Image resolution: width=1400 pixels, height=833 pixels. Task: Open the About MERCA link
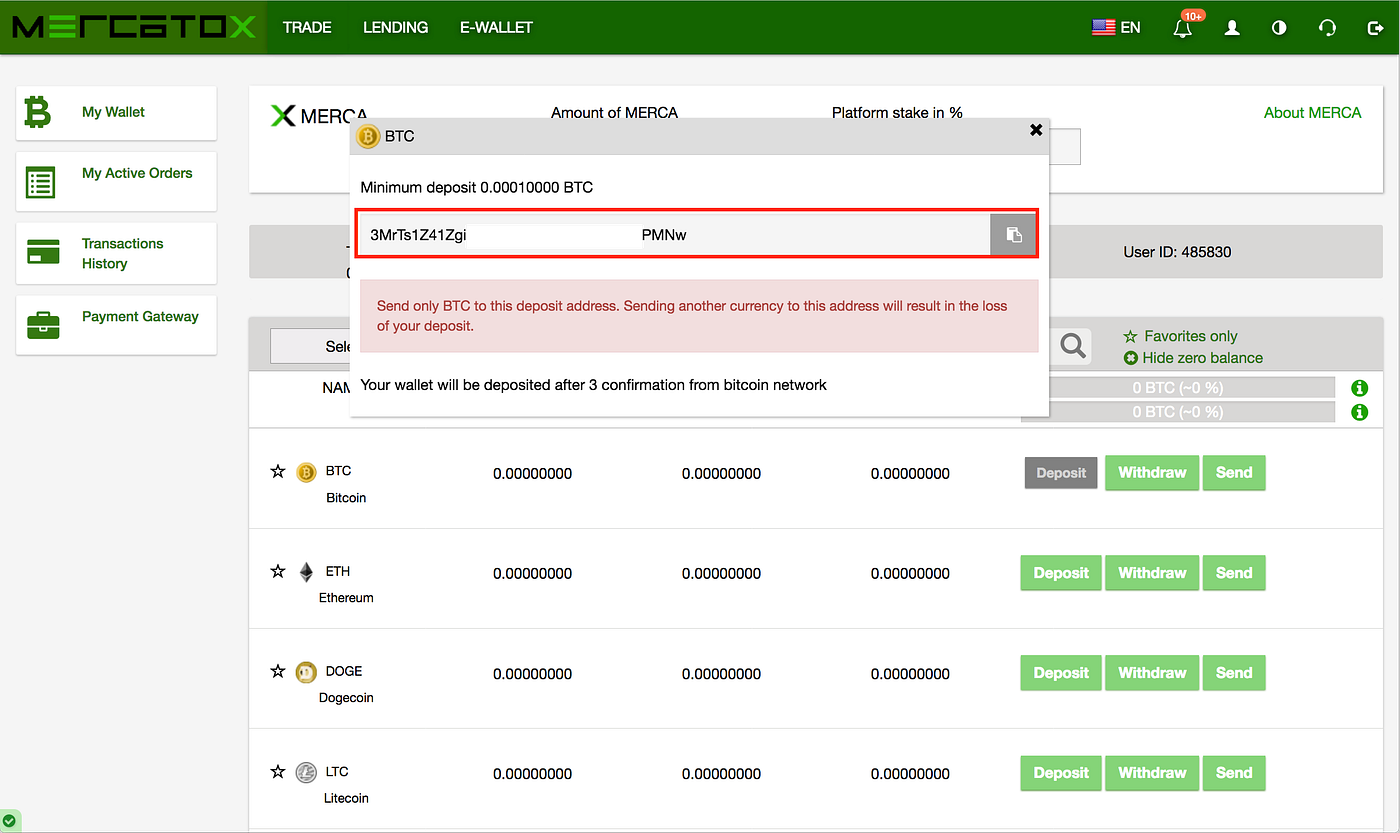point(1312,112)
